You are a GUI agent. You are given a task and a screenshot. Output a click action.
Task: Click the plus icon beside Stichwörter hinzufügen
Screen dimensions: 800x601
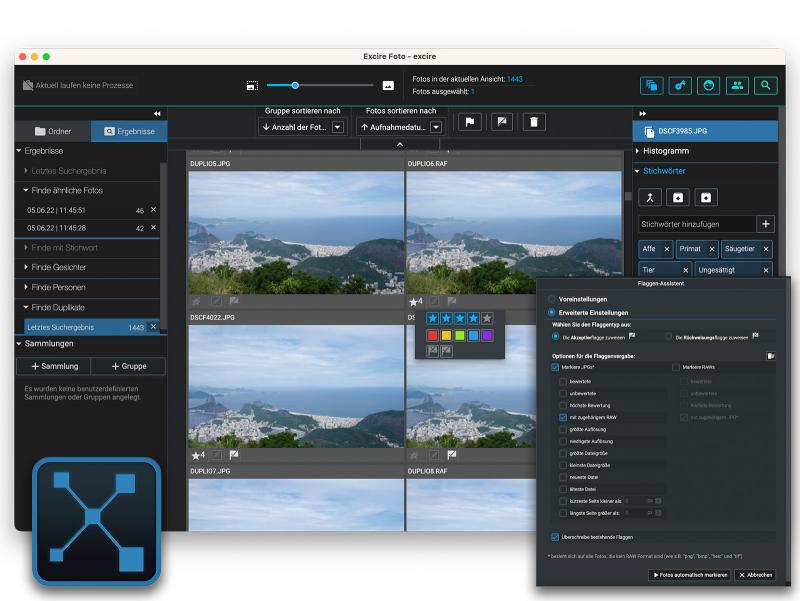(x=766, y=225)
